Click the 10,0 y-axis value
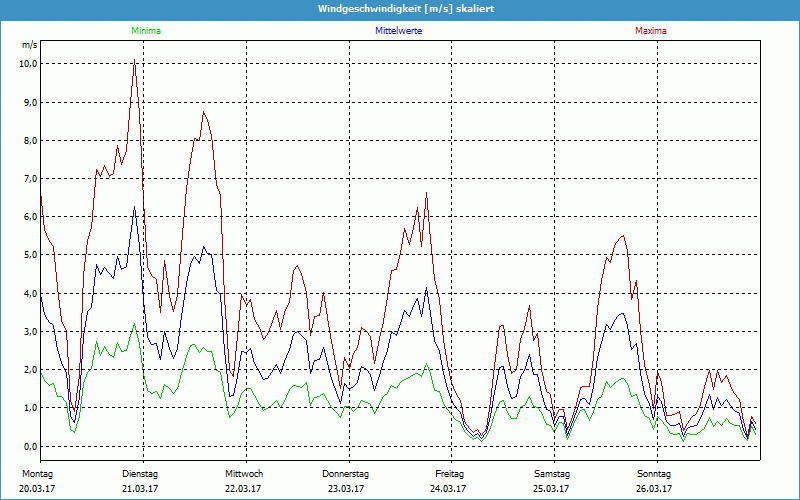 pyautogui.click(x=28, y=64)
